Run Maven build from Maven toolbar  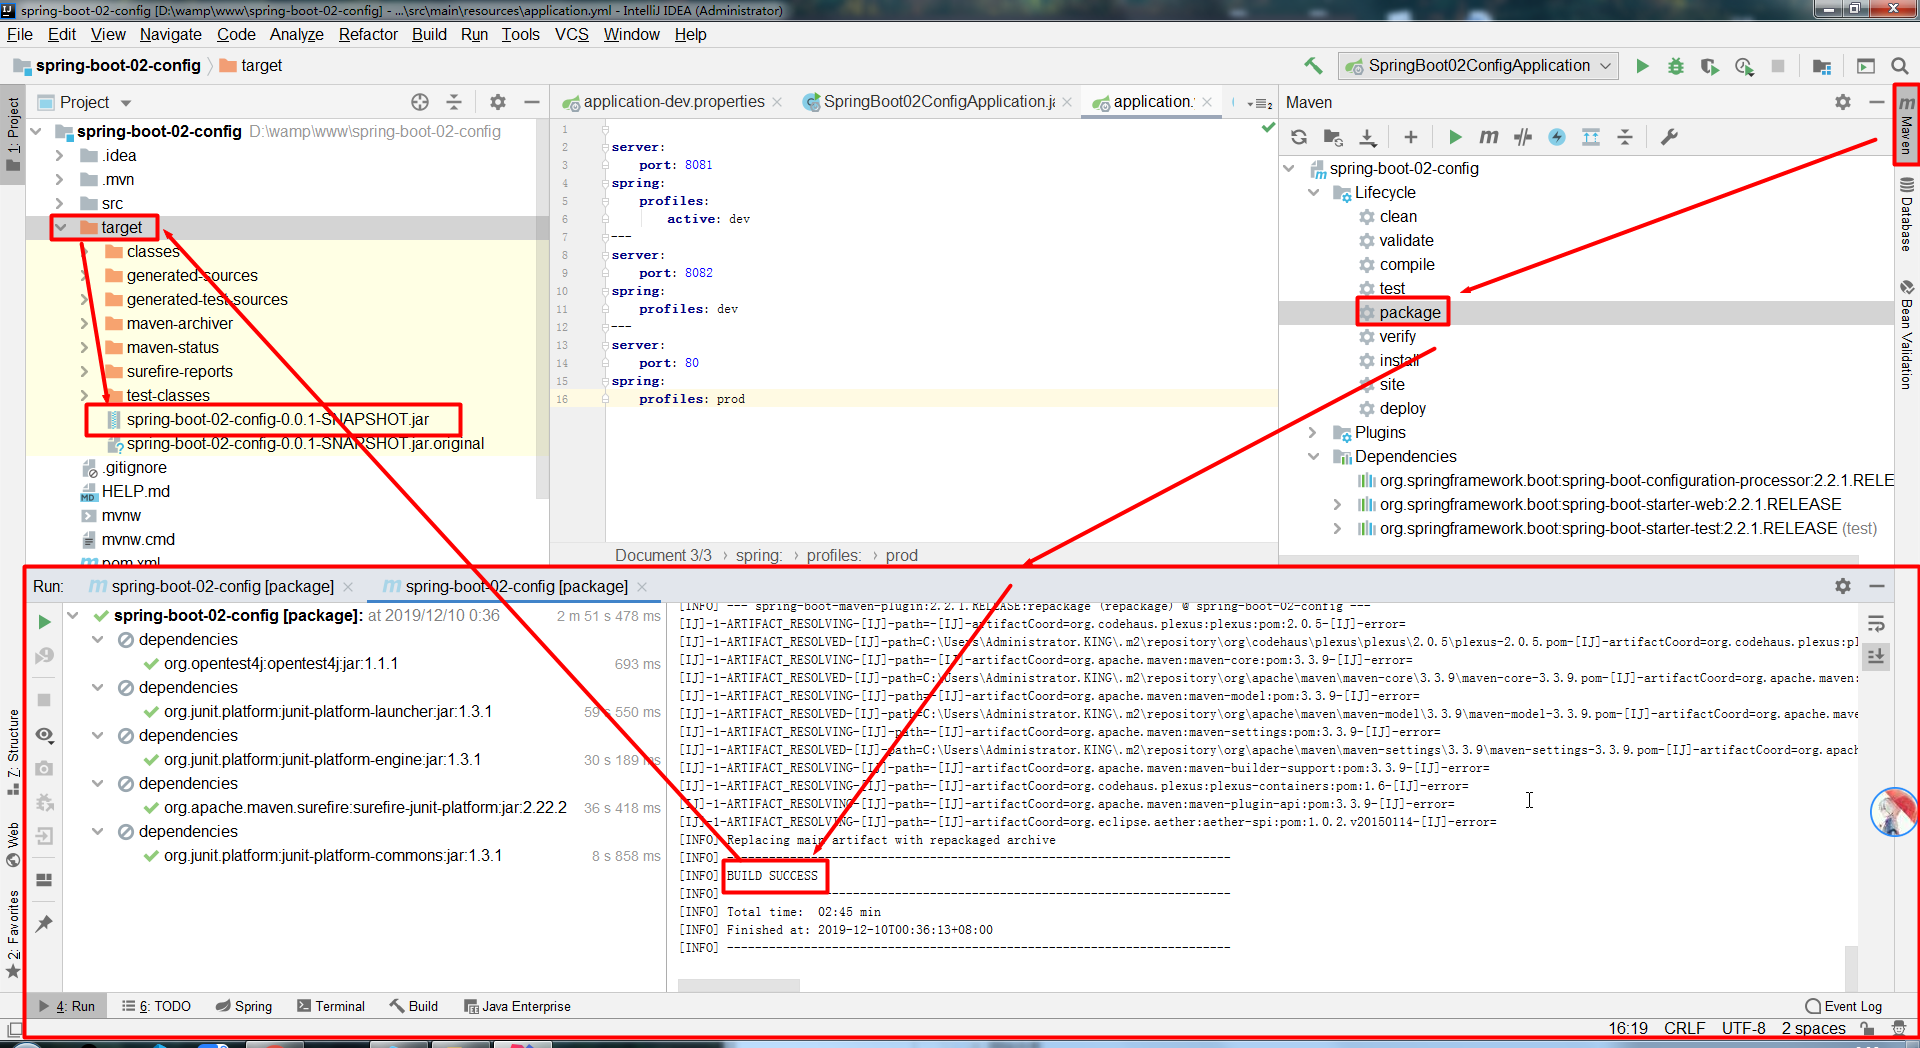click(x=1455, y=137)
